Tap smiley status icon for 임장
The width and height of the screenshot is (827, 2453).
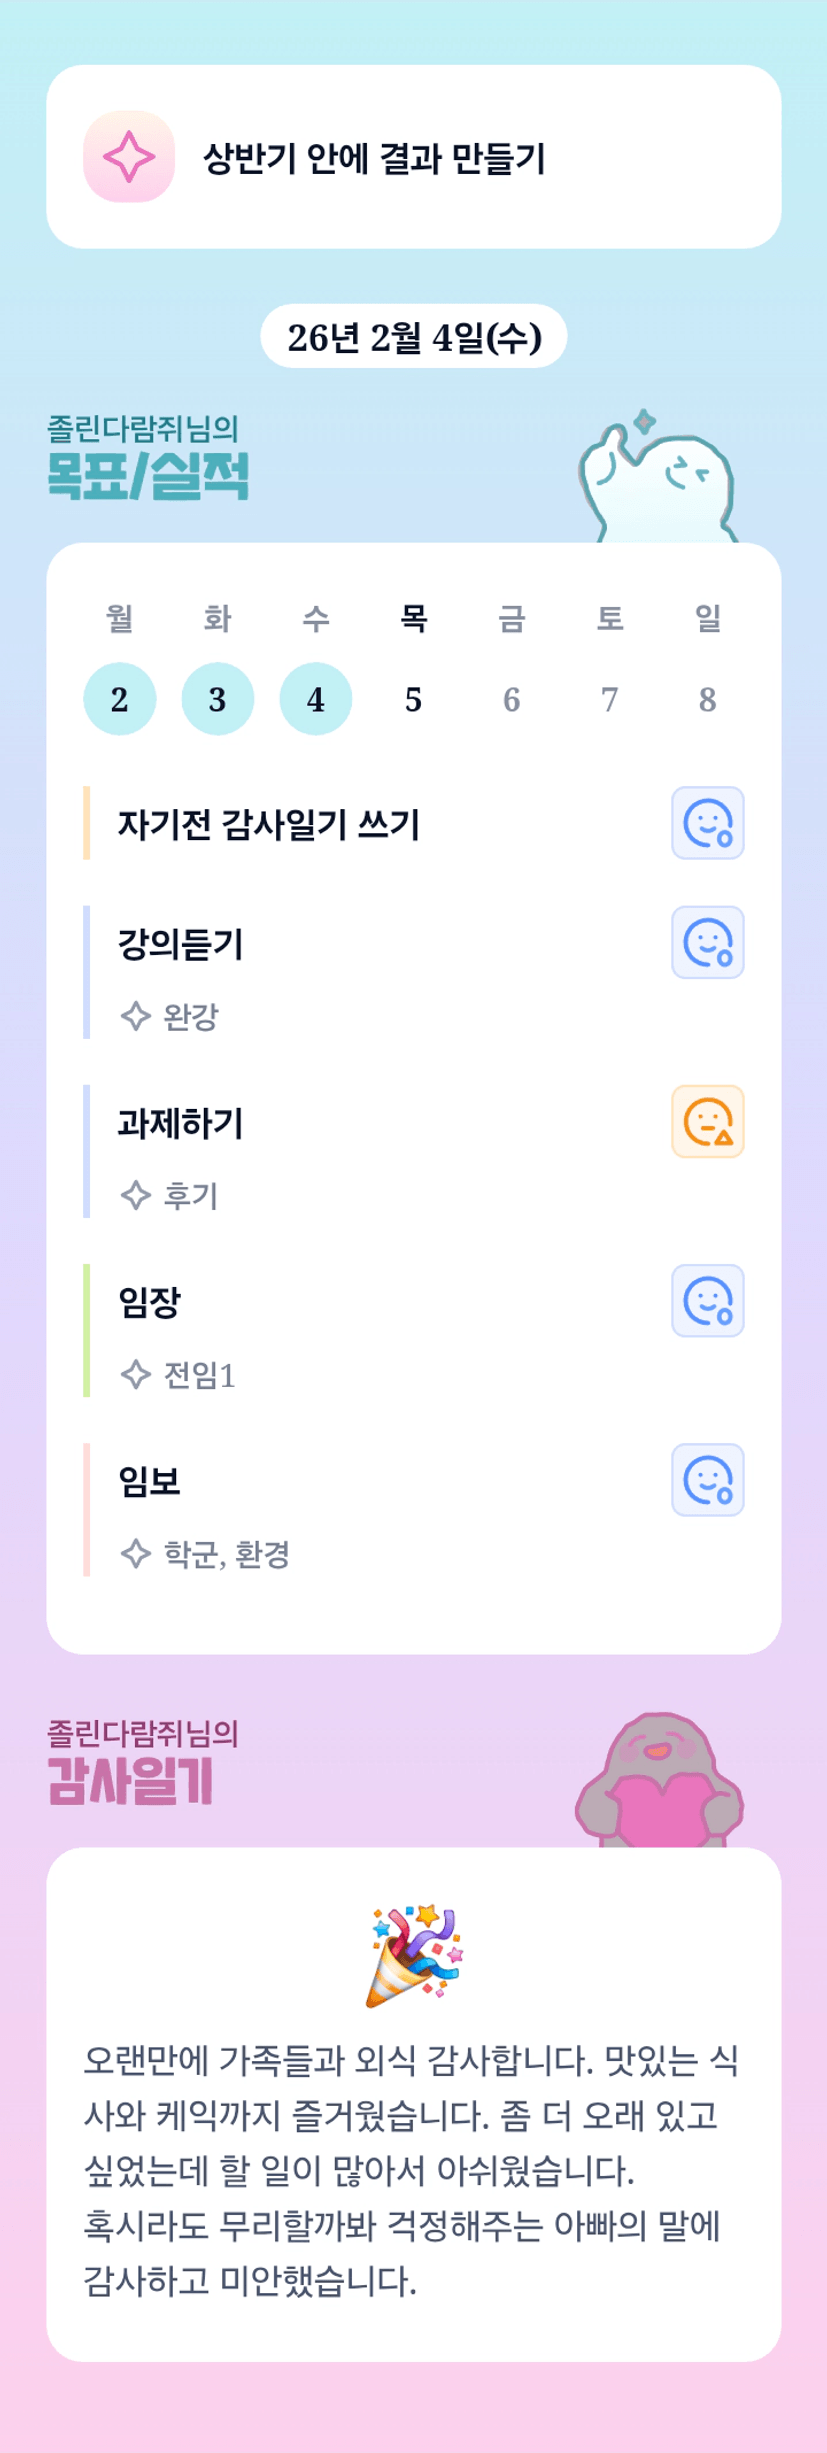coord(707,1300)
